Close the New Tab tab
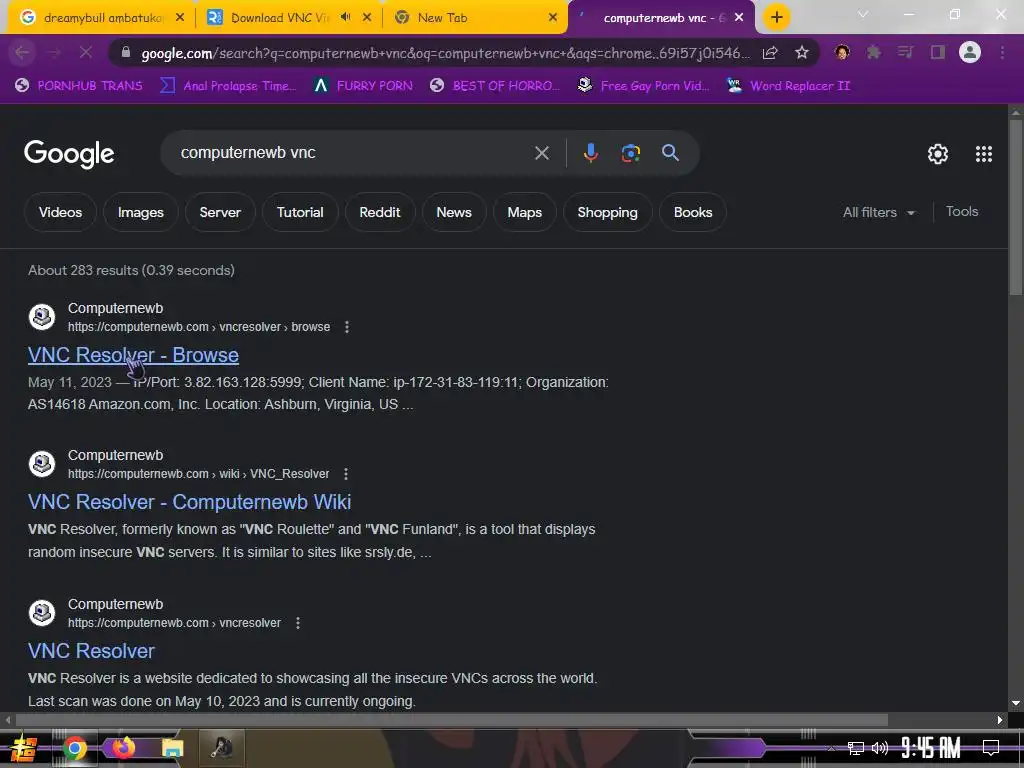1024x768 pixels. point(552,18)
